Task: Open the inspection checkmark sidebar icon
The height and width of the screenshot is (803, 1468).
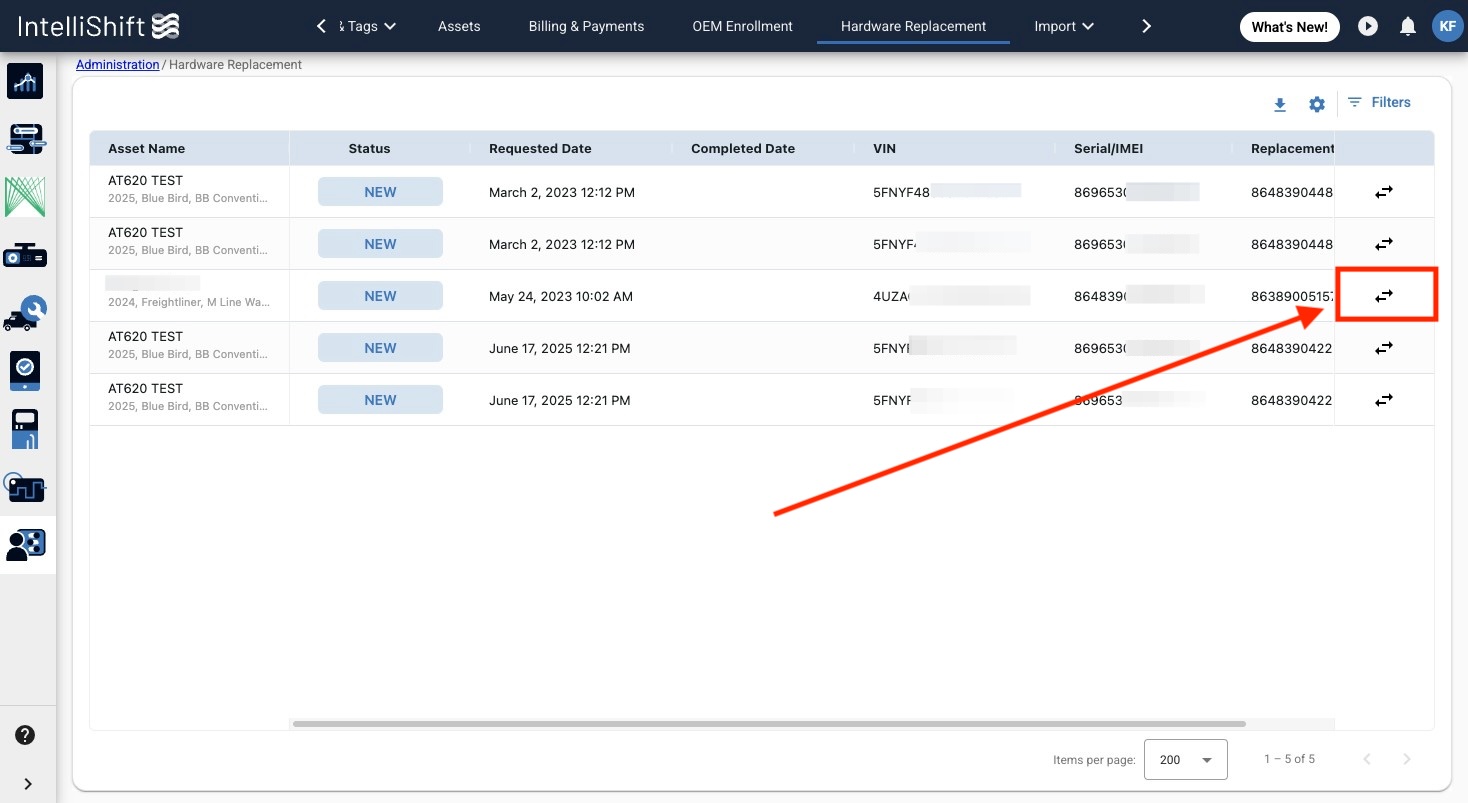Action: point(26,371)
